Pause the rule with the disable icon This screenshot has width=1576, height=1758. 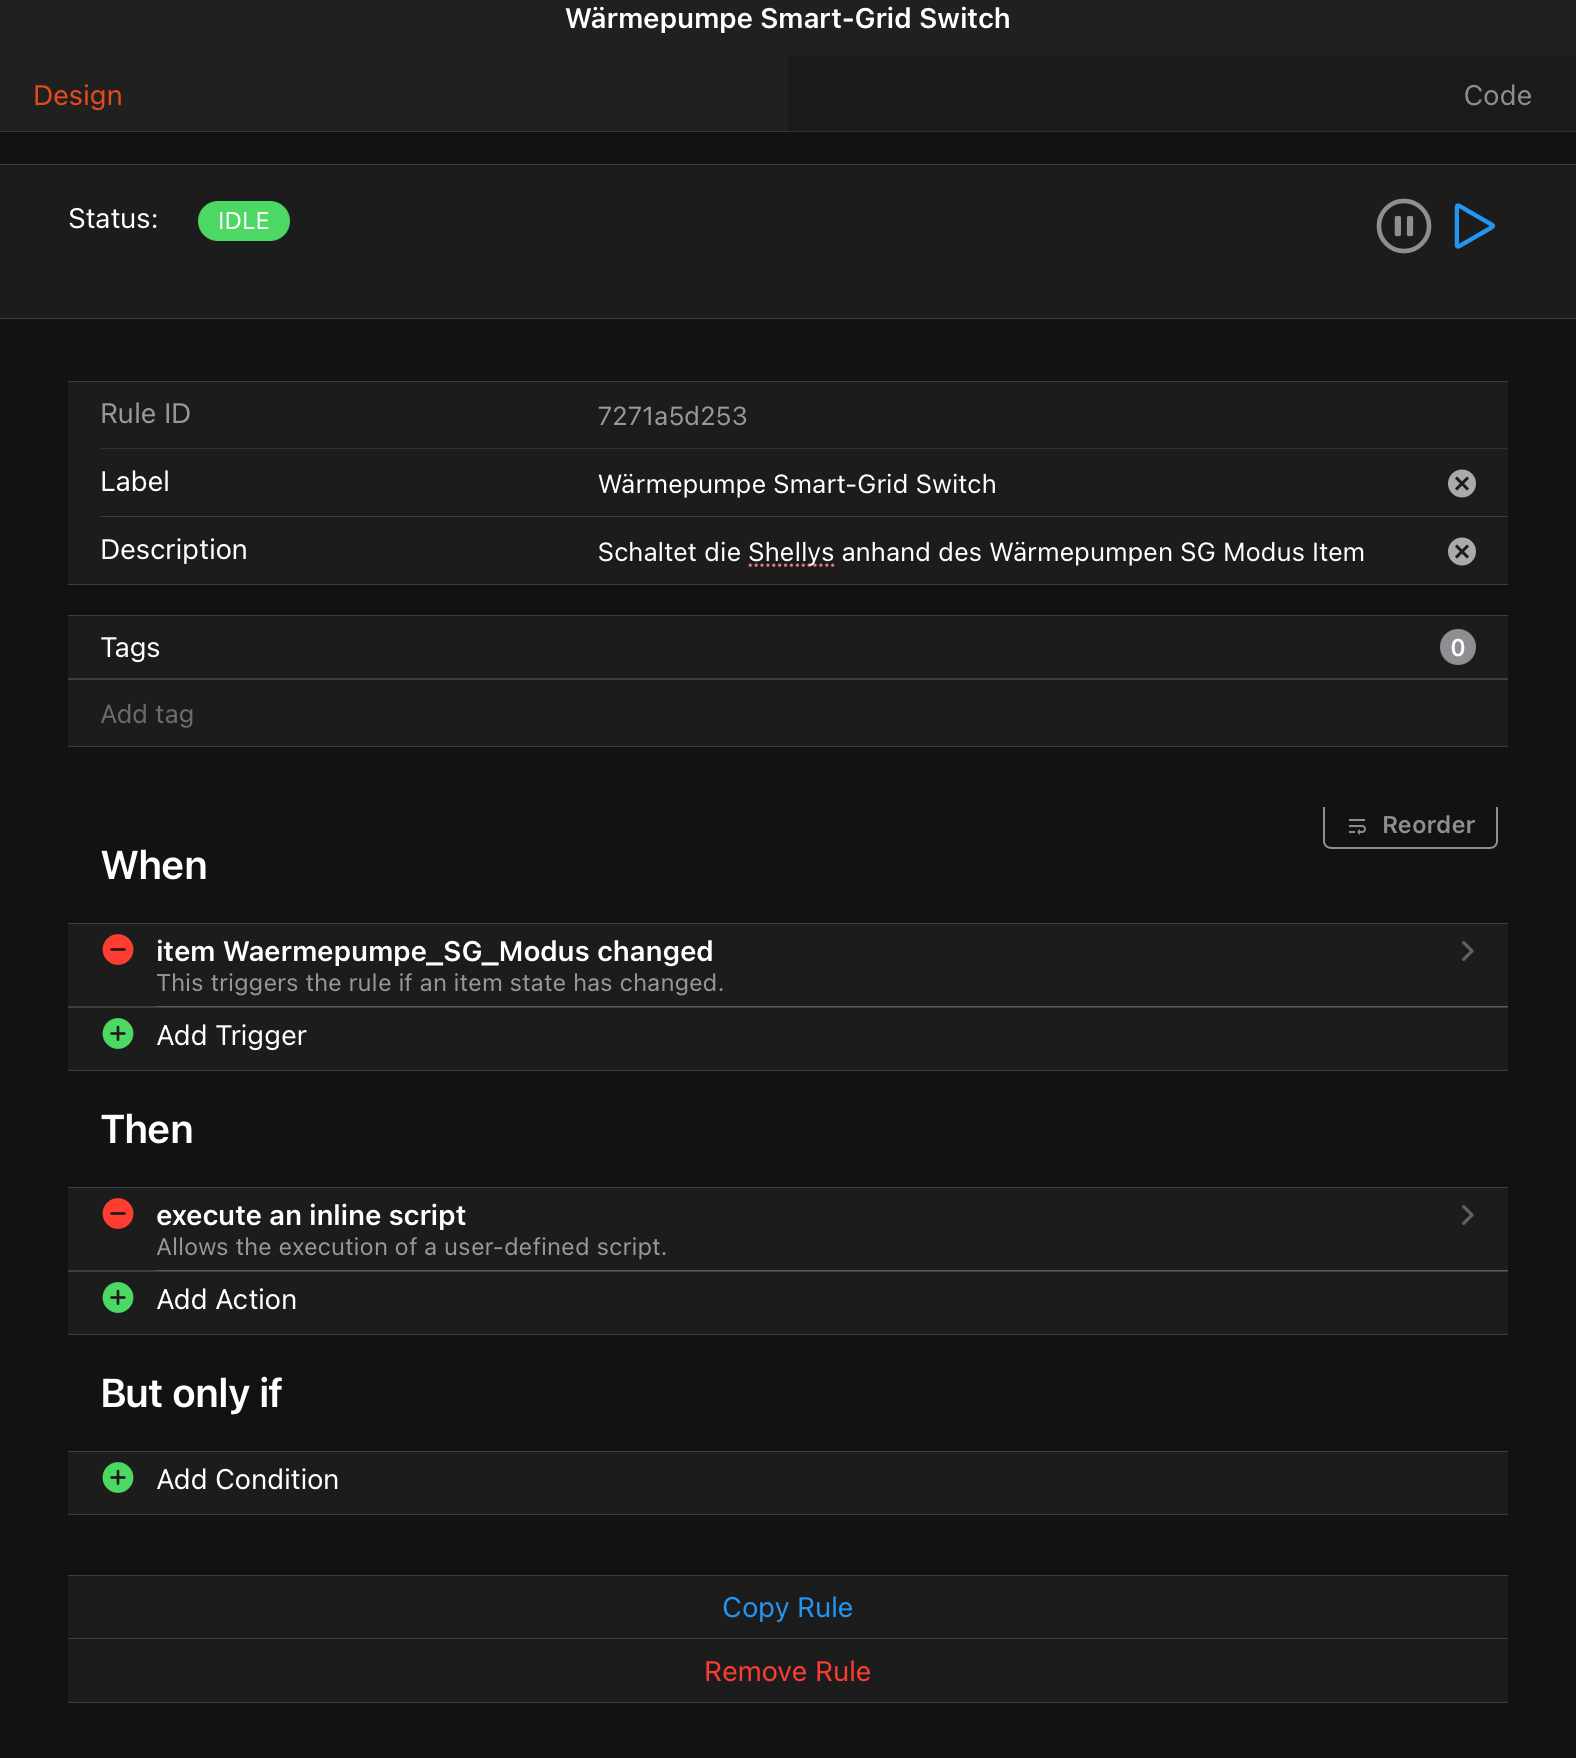pyautogui.click(x=1403, y=226)
